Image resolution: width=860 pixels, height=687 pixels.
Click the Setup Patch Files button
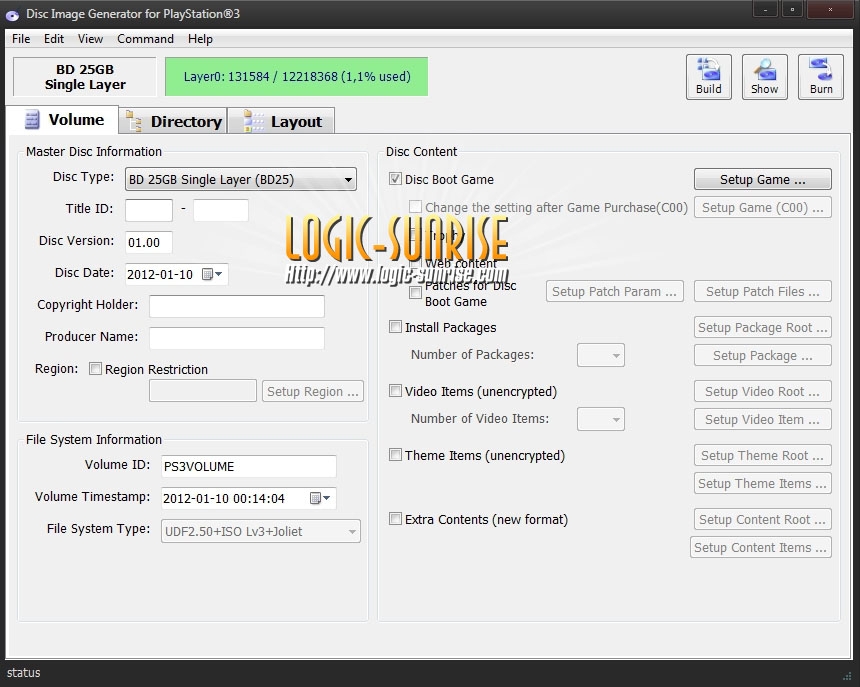click(763, 292)
